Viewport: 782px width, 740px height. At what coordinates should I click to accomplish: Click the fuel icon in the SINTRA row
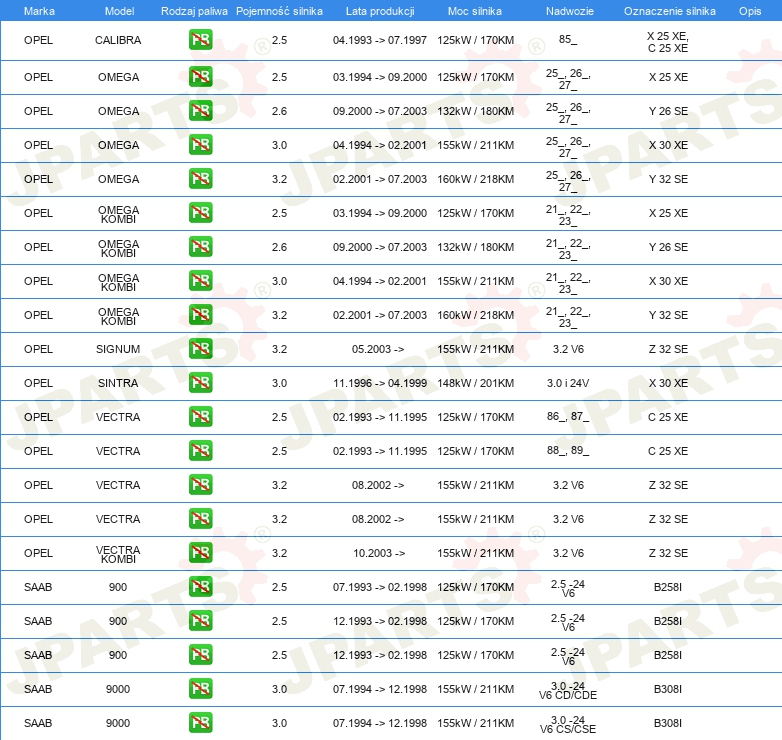coord(200,382)
